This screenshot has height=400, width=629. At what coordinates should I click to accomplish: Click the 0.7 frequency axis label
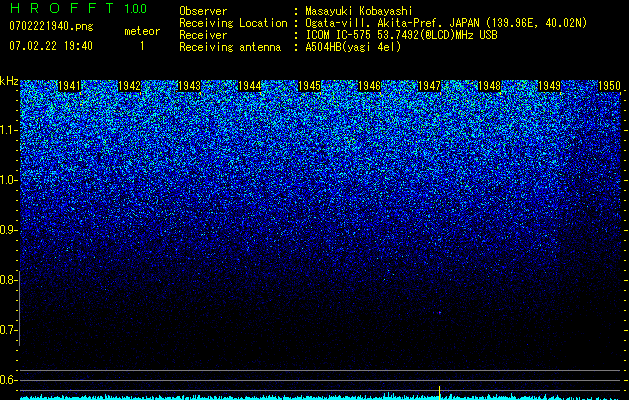click(x=7, y=330)
